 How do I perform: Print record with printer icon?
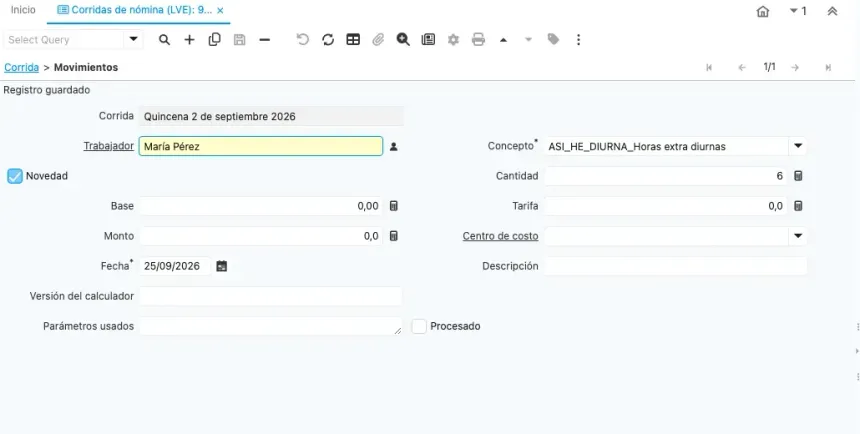pyautogui.click(x=478, y=40)
